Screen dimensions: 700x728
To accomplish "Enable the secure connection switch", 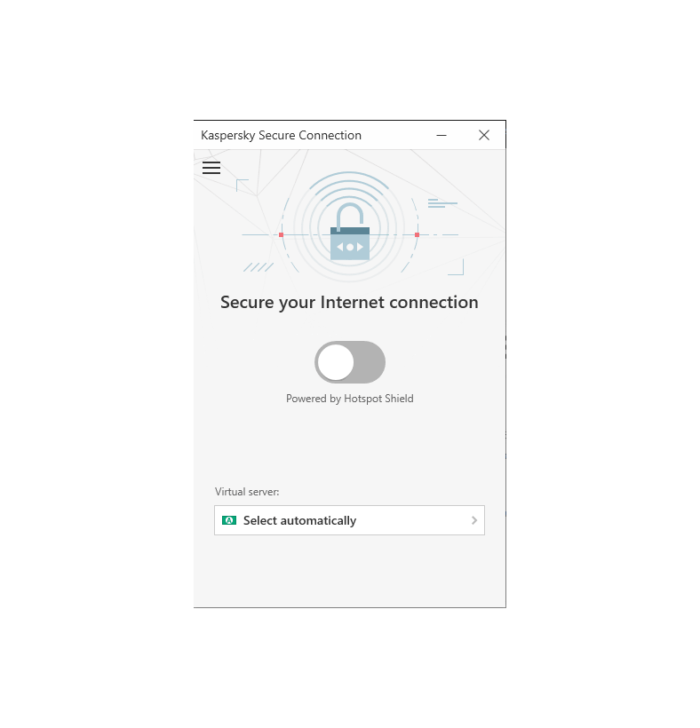I will coord(350,362).
